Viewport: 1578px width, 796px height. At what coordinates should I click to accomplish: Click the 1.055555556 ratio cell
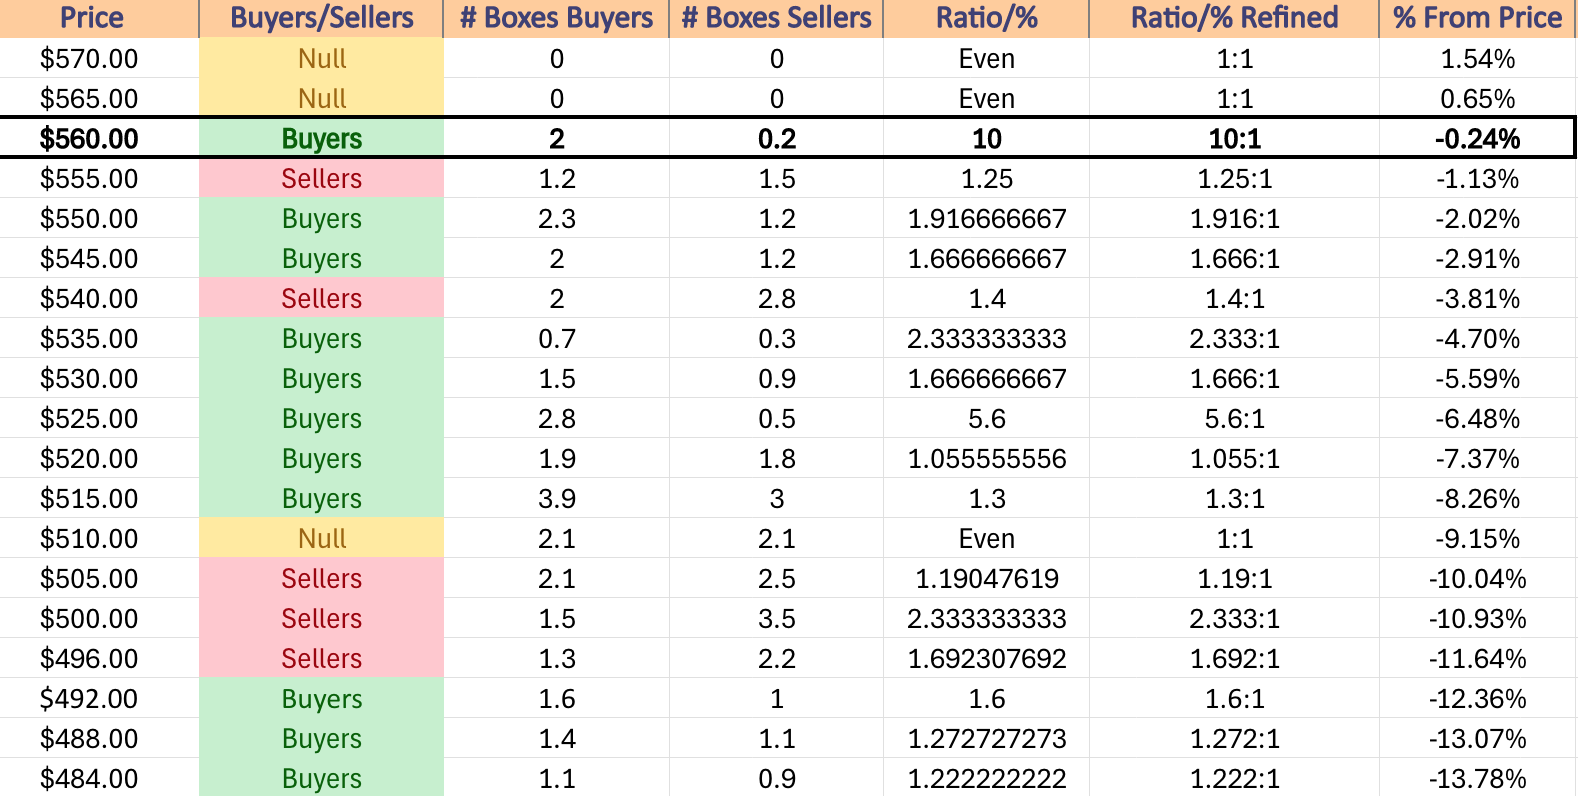point(986,458)
